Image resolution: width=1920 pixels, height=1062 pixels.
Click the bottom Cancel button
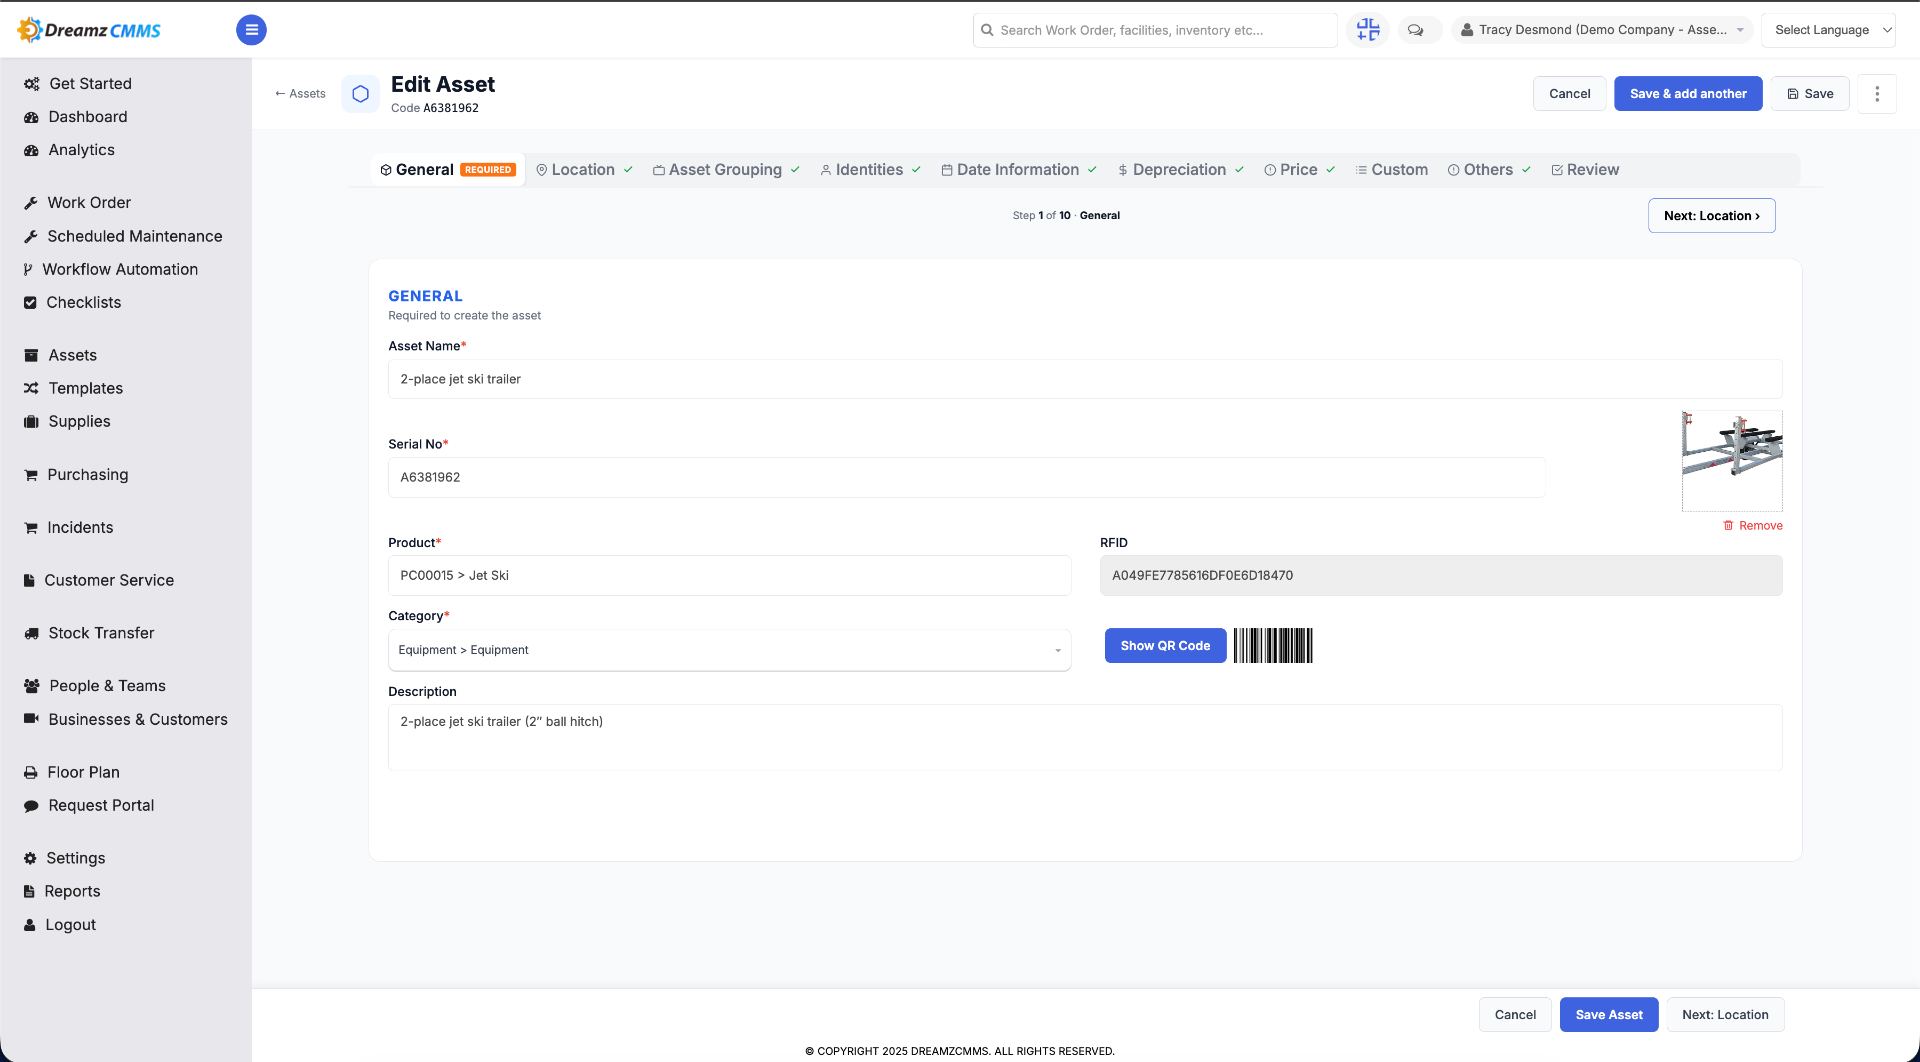[1515, 1015]
